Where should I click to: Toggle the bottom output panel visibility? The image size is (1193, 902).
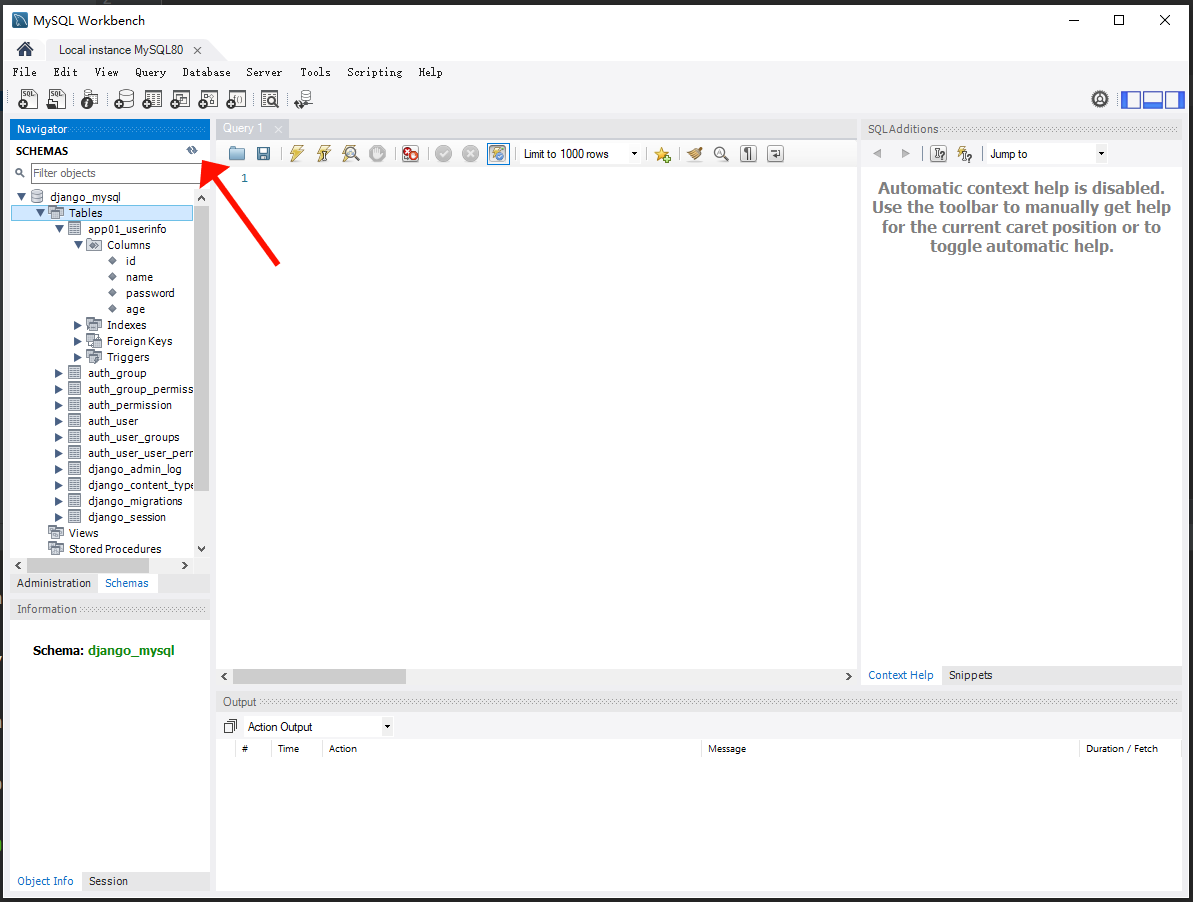(1153, 100)
